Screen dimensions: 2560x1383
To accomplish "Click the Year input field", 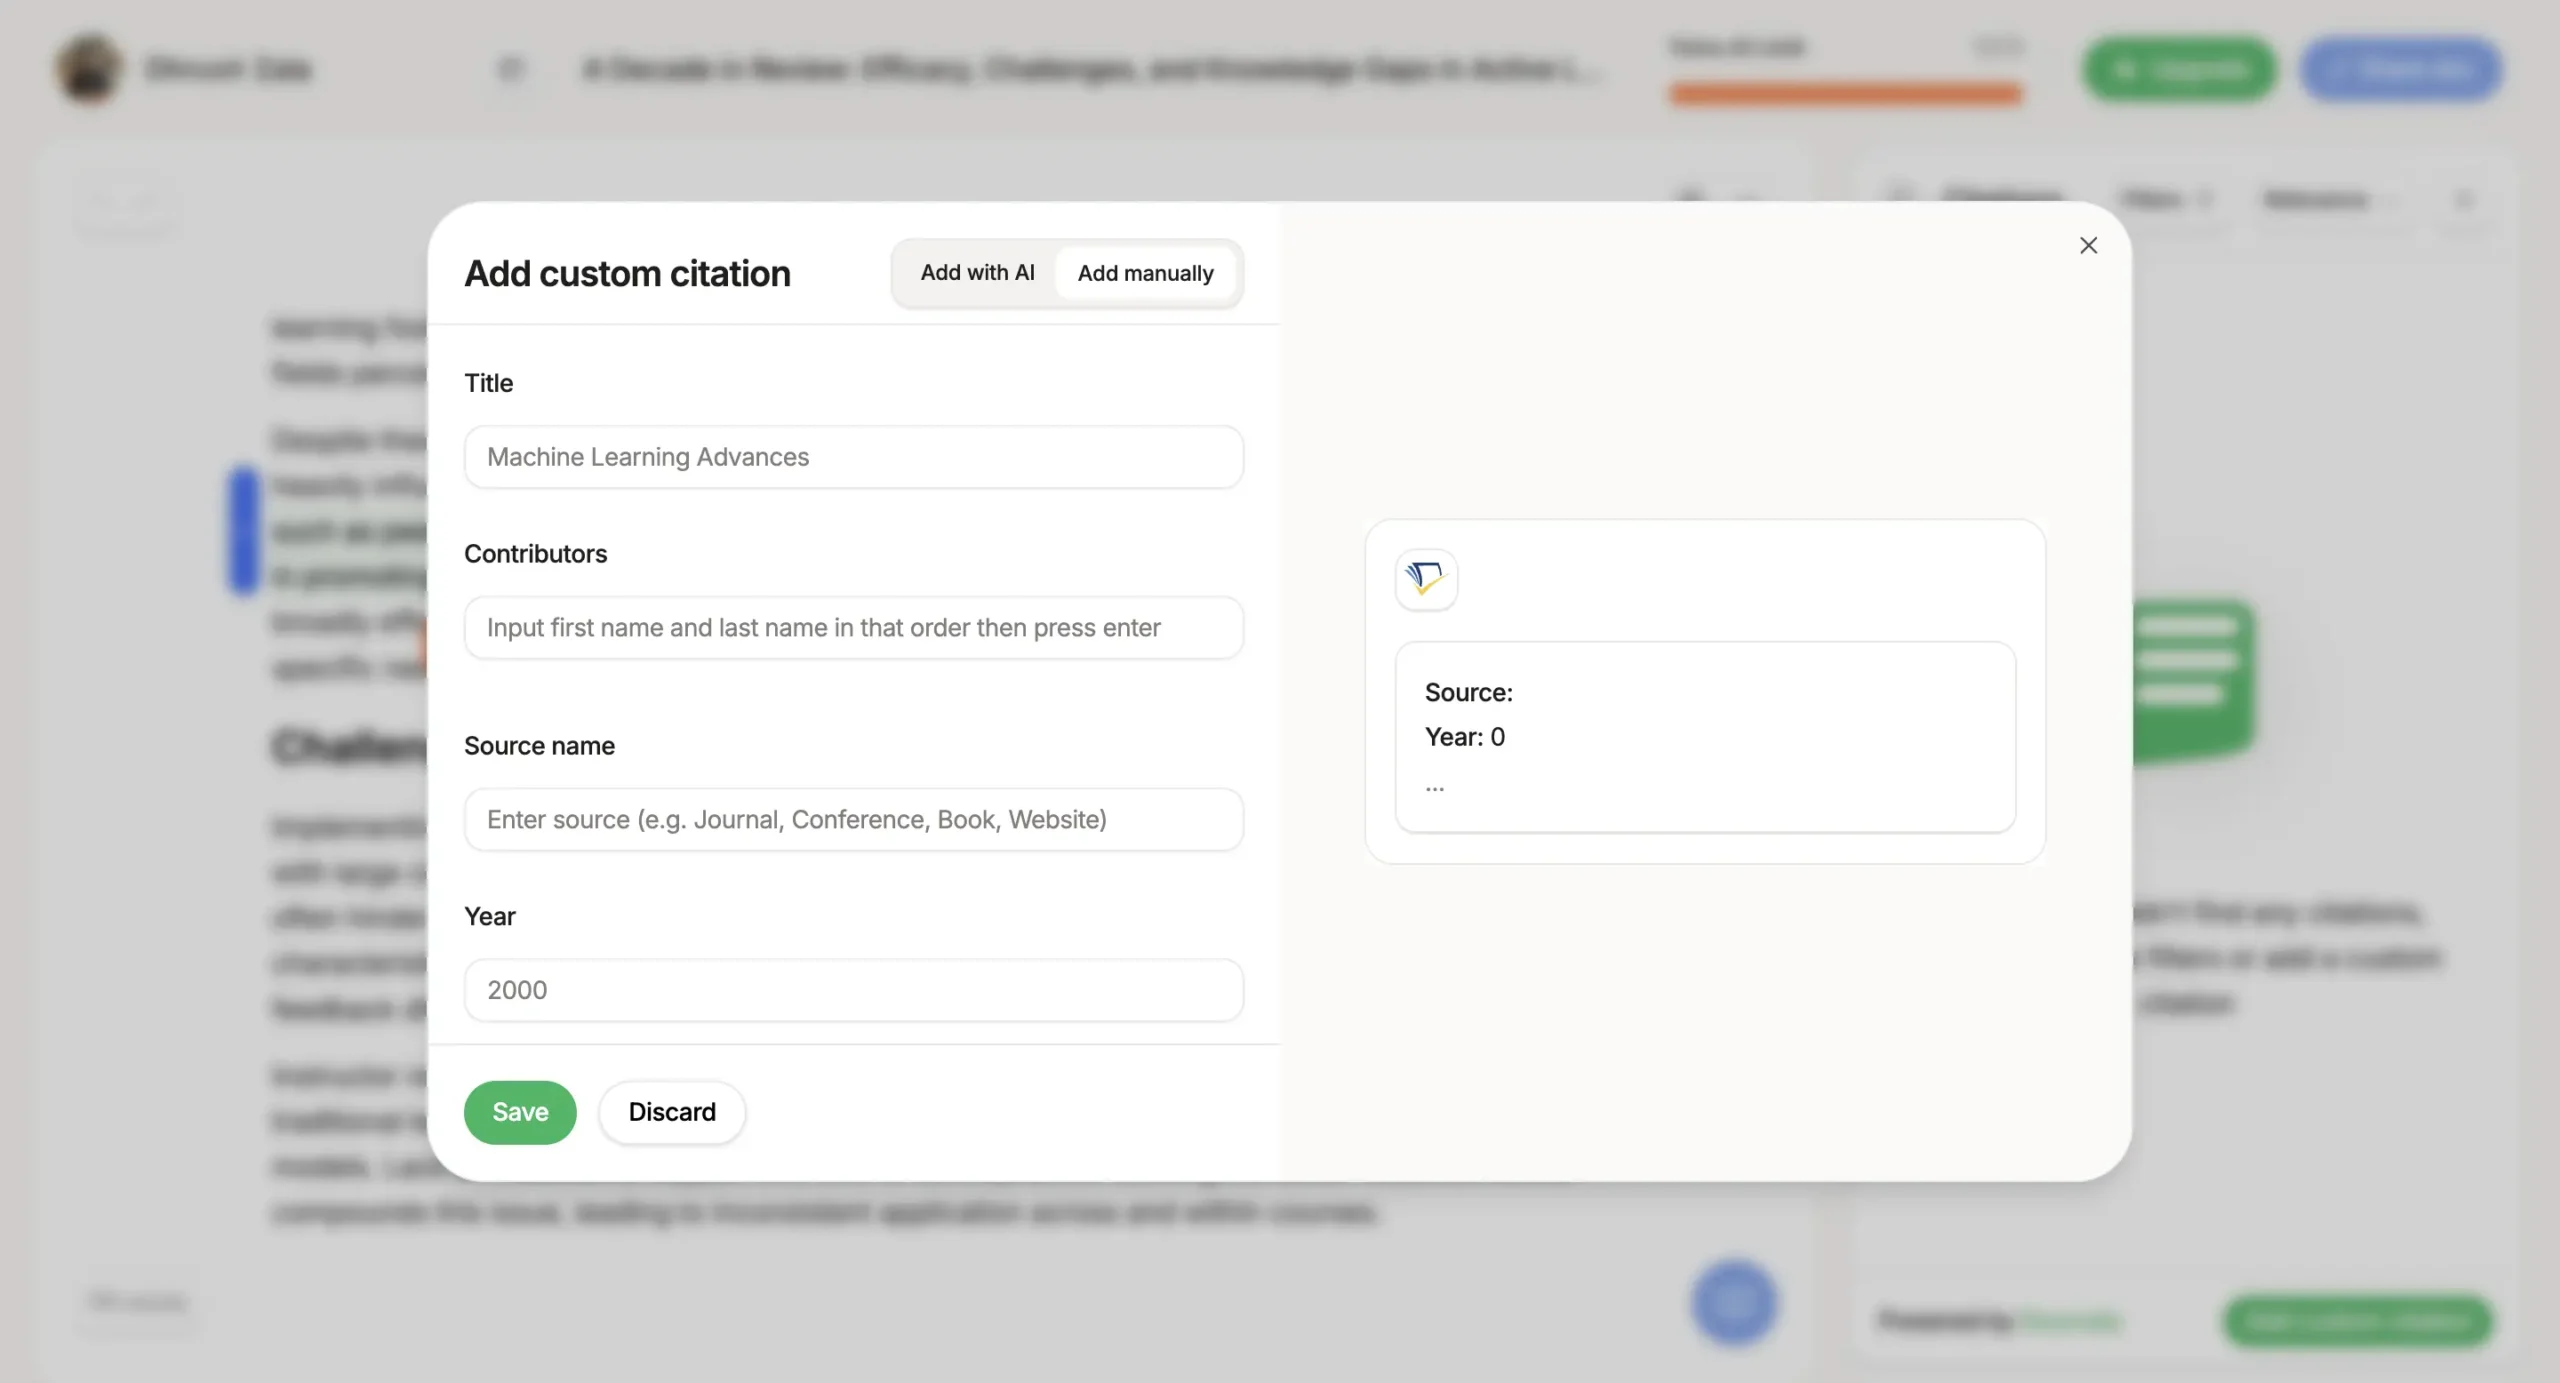I will click(x=854, y=990).
